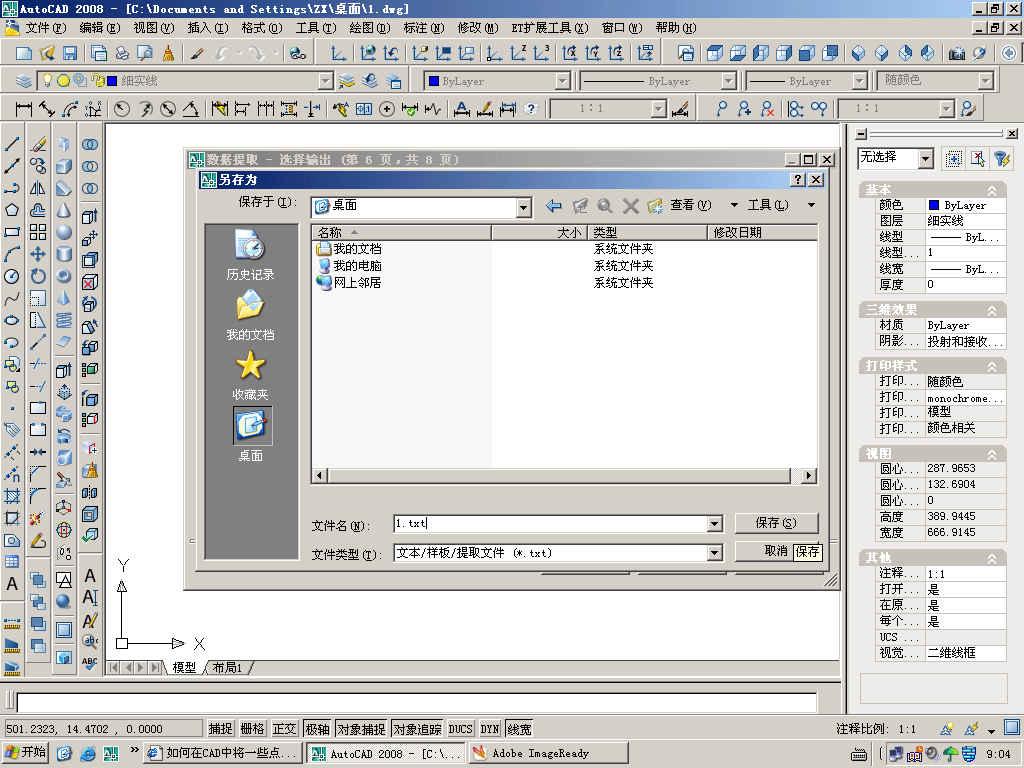Click the 保存(S) save button

coord(776,523)
